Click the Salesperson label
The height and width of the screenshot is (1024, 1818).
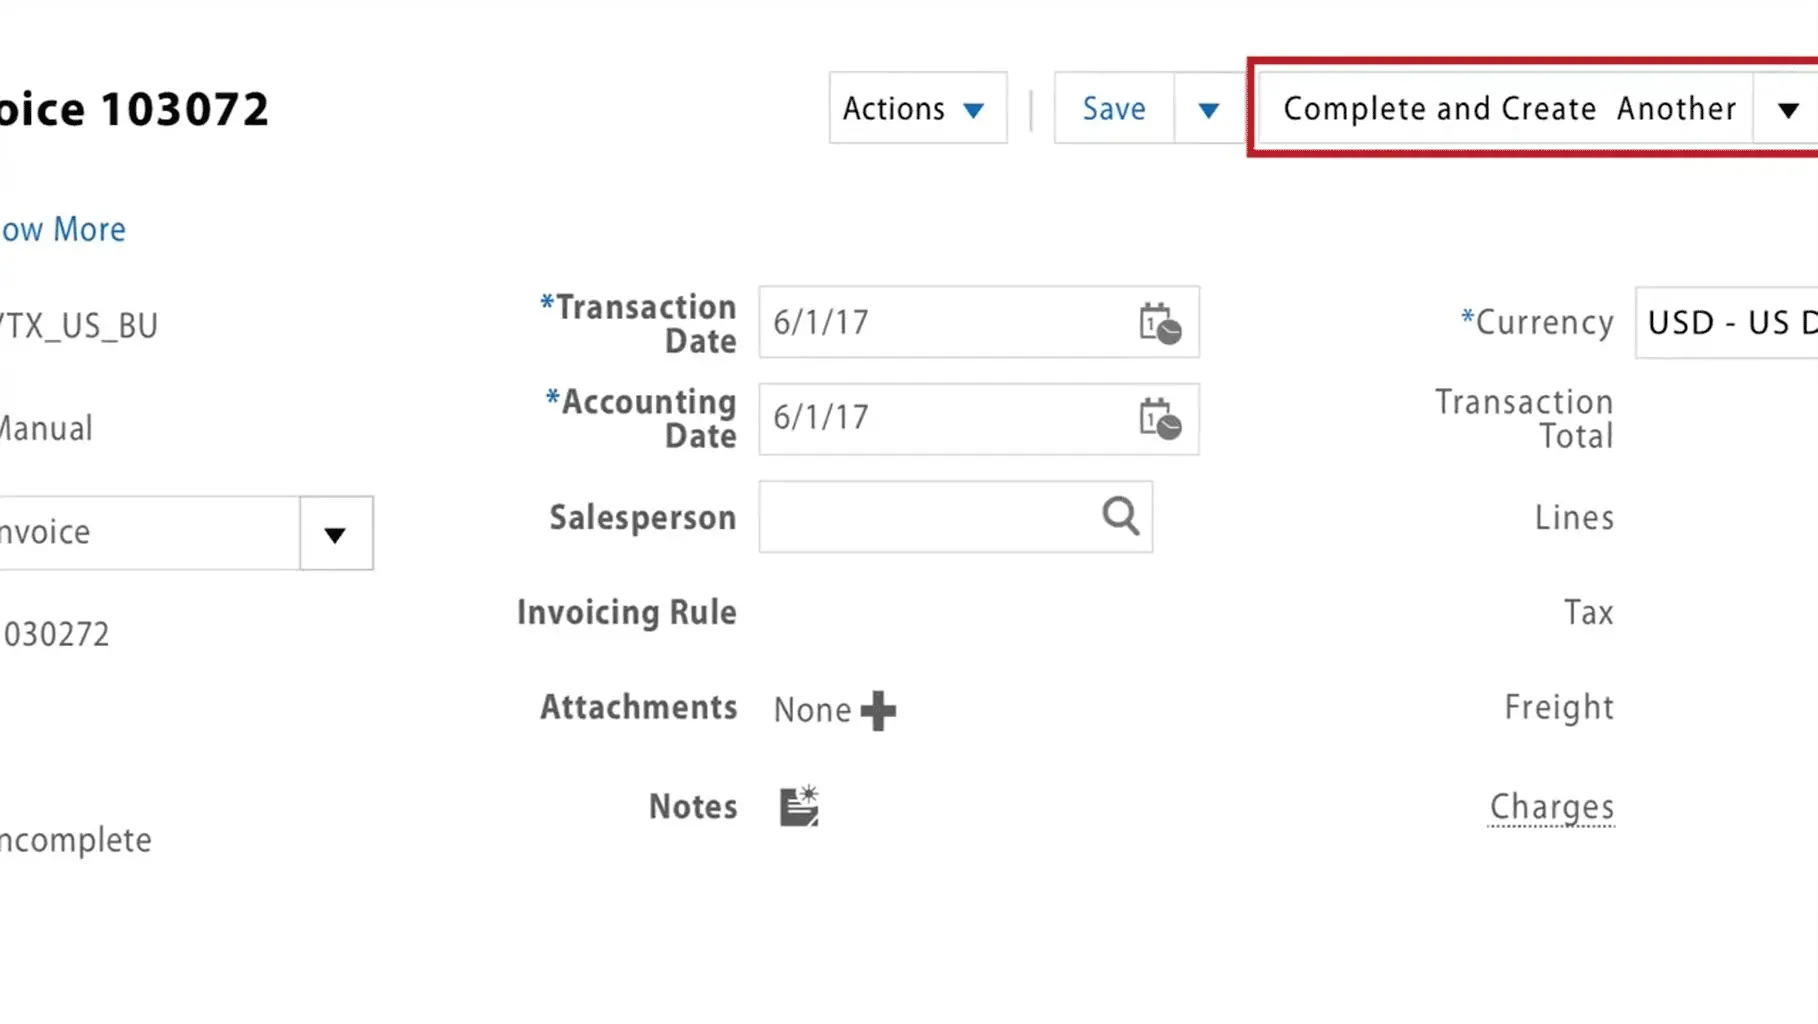642,517
